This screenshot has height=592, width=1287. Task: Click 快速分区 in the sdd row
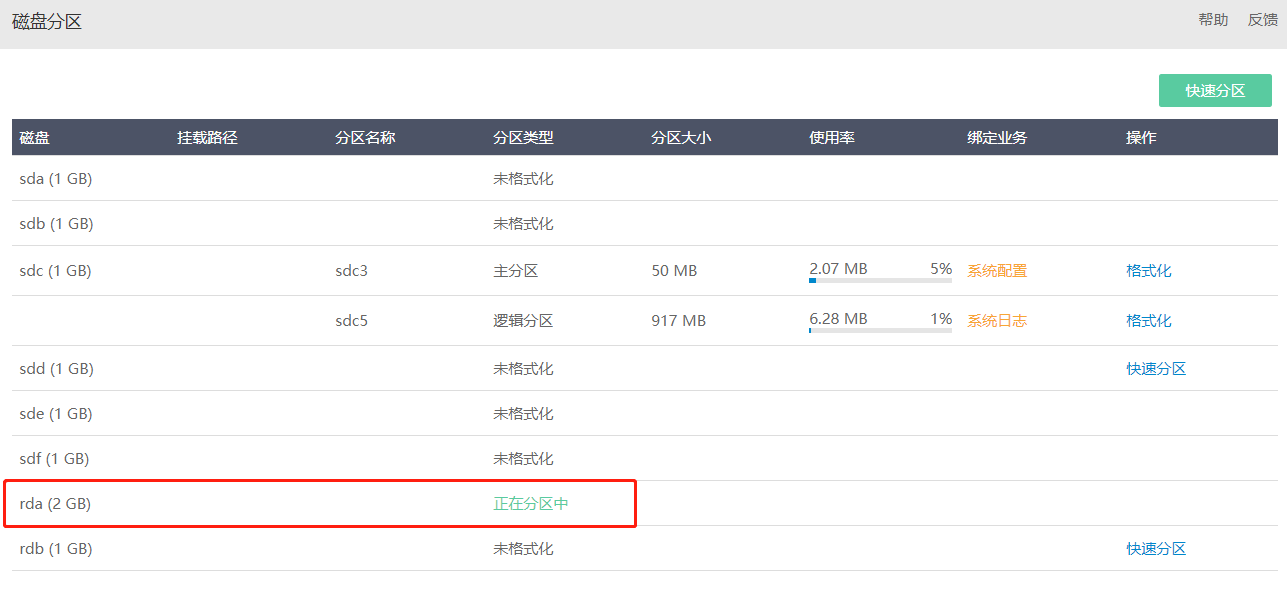1156,368
